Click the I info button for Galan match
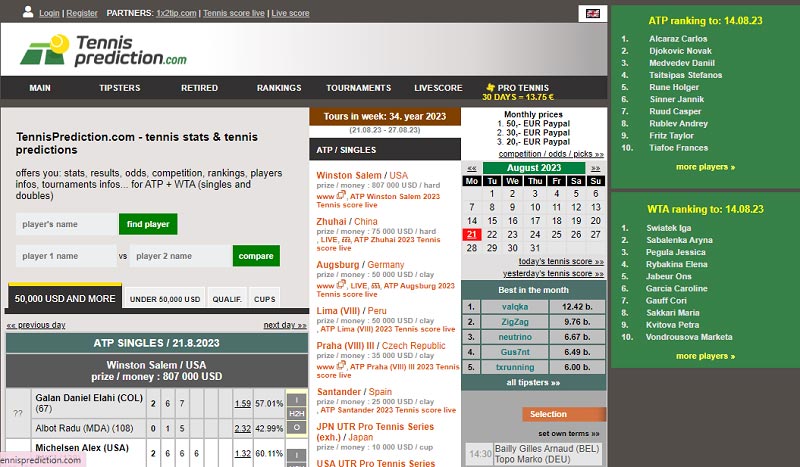The image size is (800, 467). point(296,400)
